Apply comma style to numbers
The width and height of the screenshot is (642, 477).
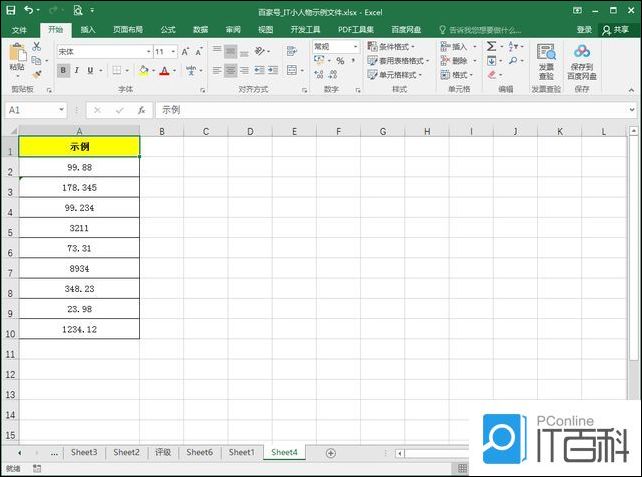pyautogui.click(x=353, y=61)
